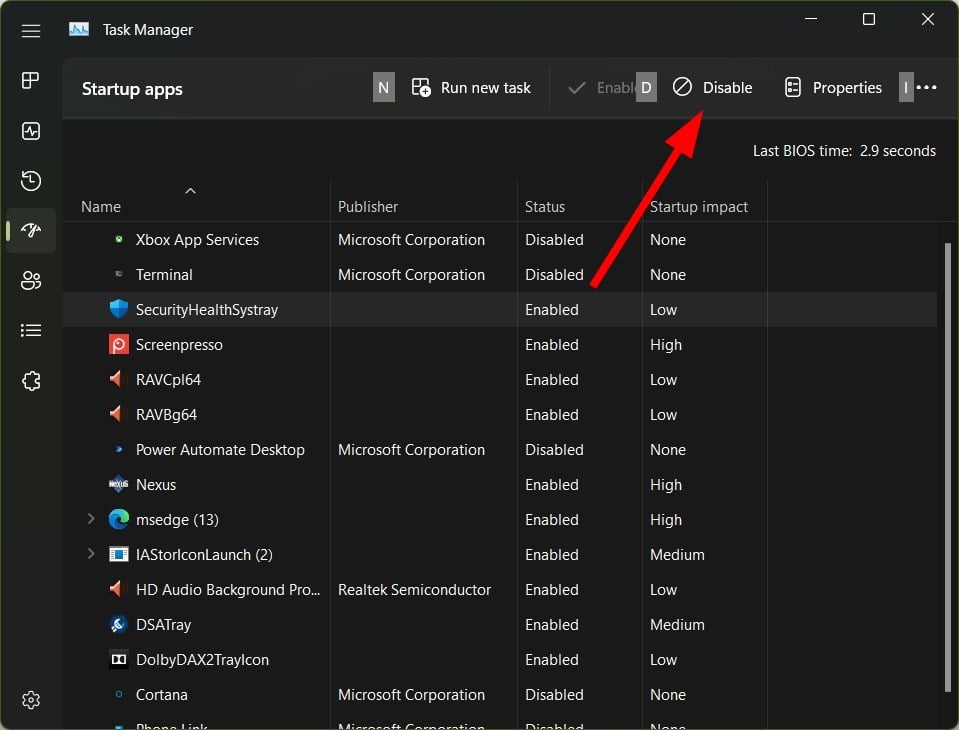
Task: Sort by Status column header
Action: (x=545, y=207)
